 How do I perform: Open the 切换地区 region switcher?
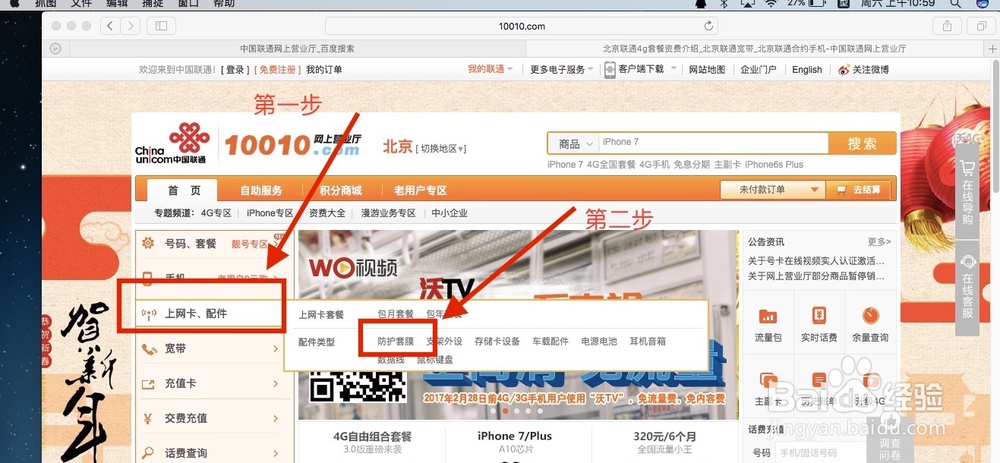tap(441, 149)
